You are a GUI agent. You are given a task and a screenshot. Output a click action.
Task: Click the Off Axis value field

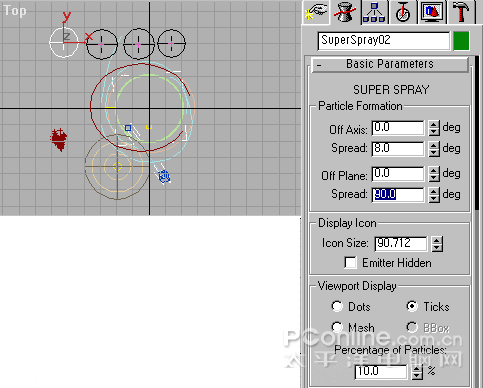[x=398, y=128]
